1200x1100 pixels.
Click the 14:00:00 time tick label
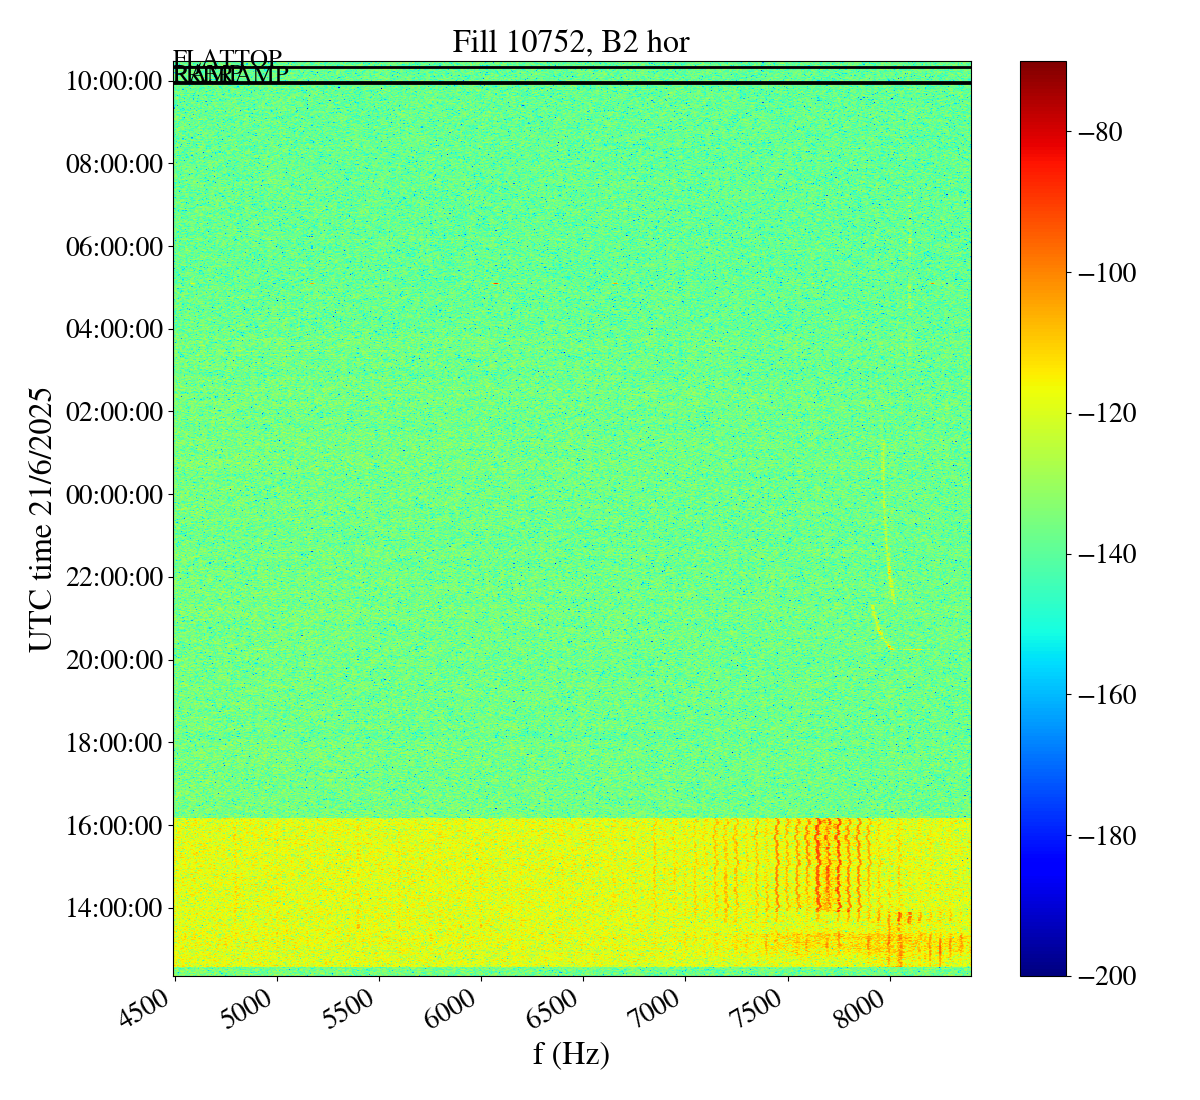[x=114, y=909]
